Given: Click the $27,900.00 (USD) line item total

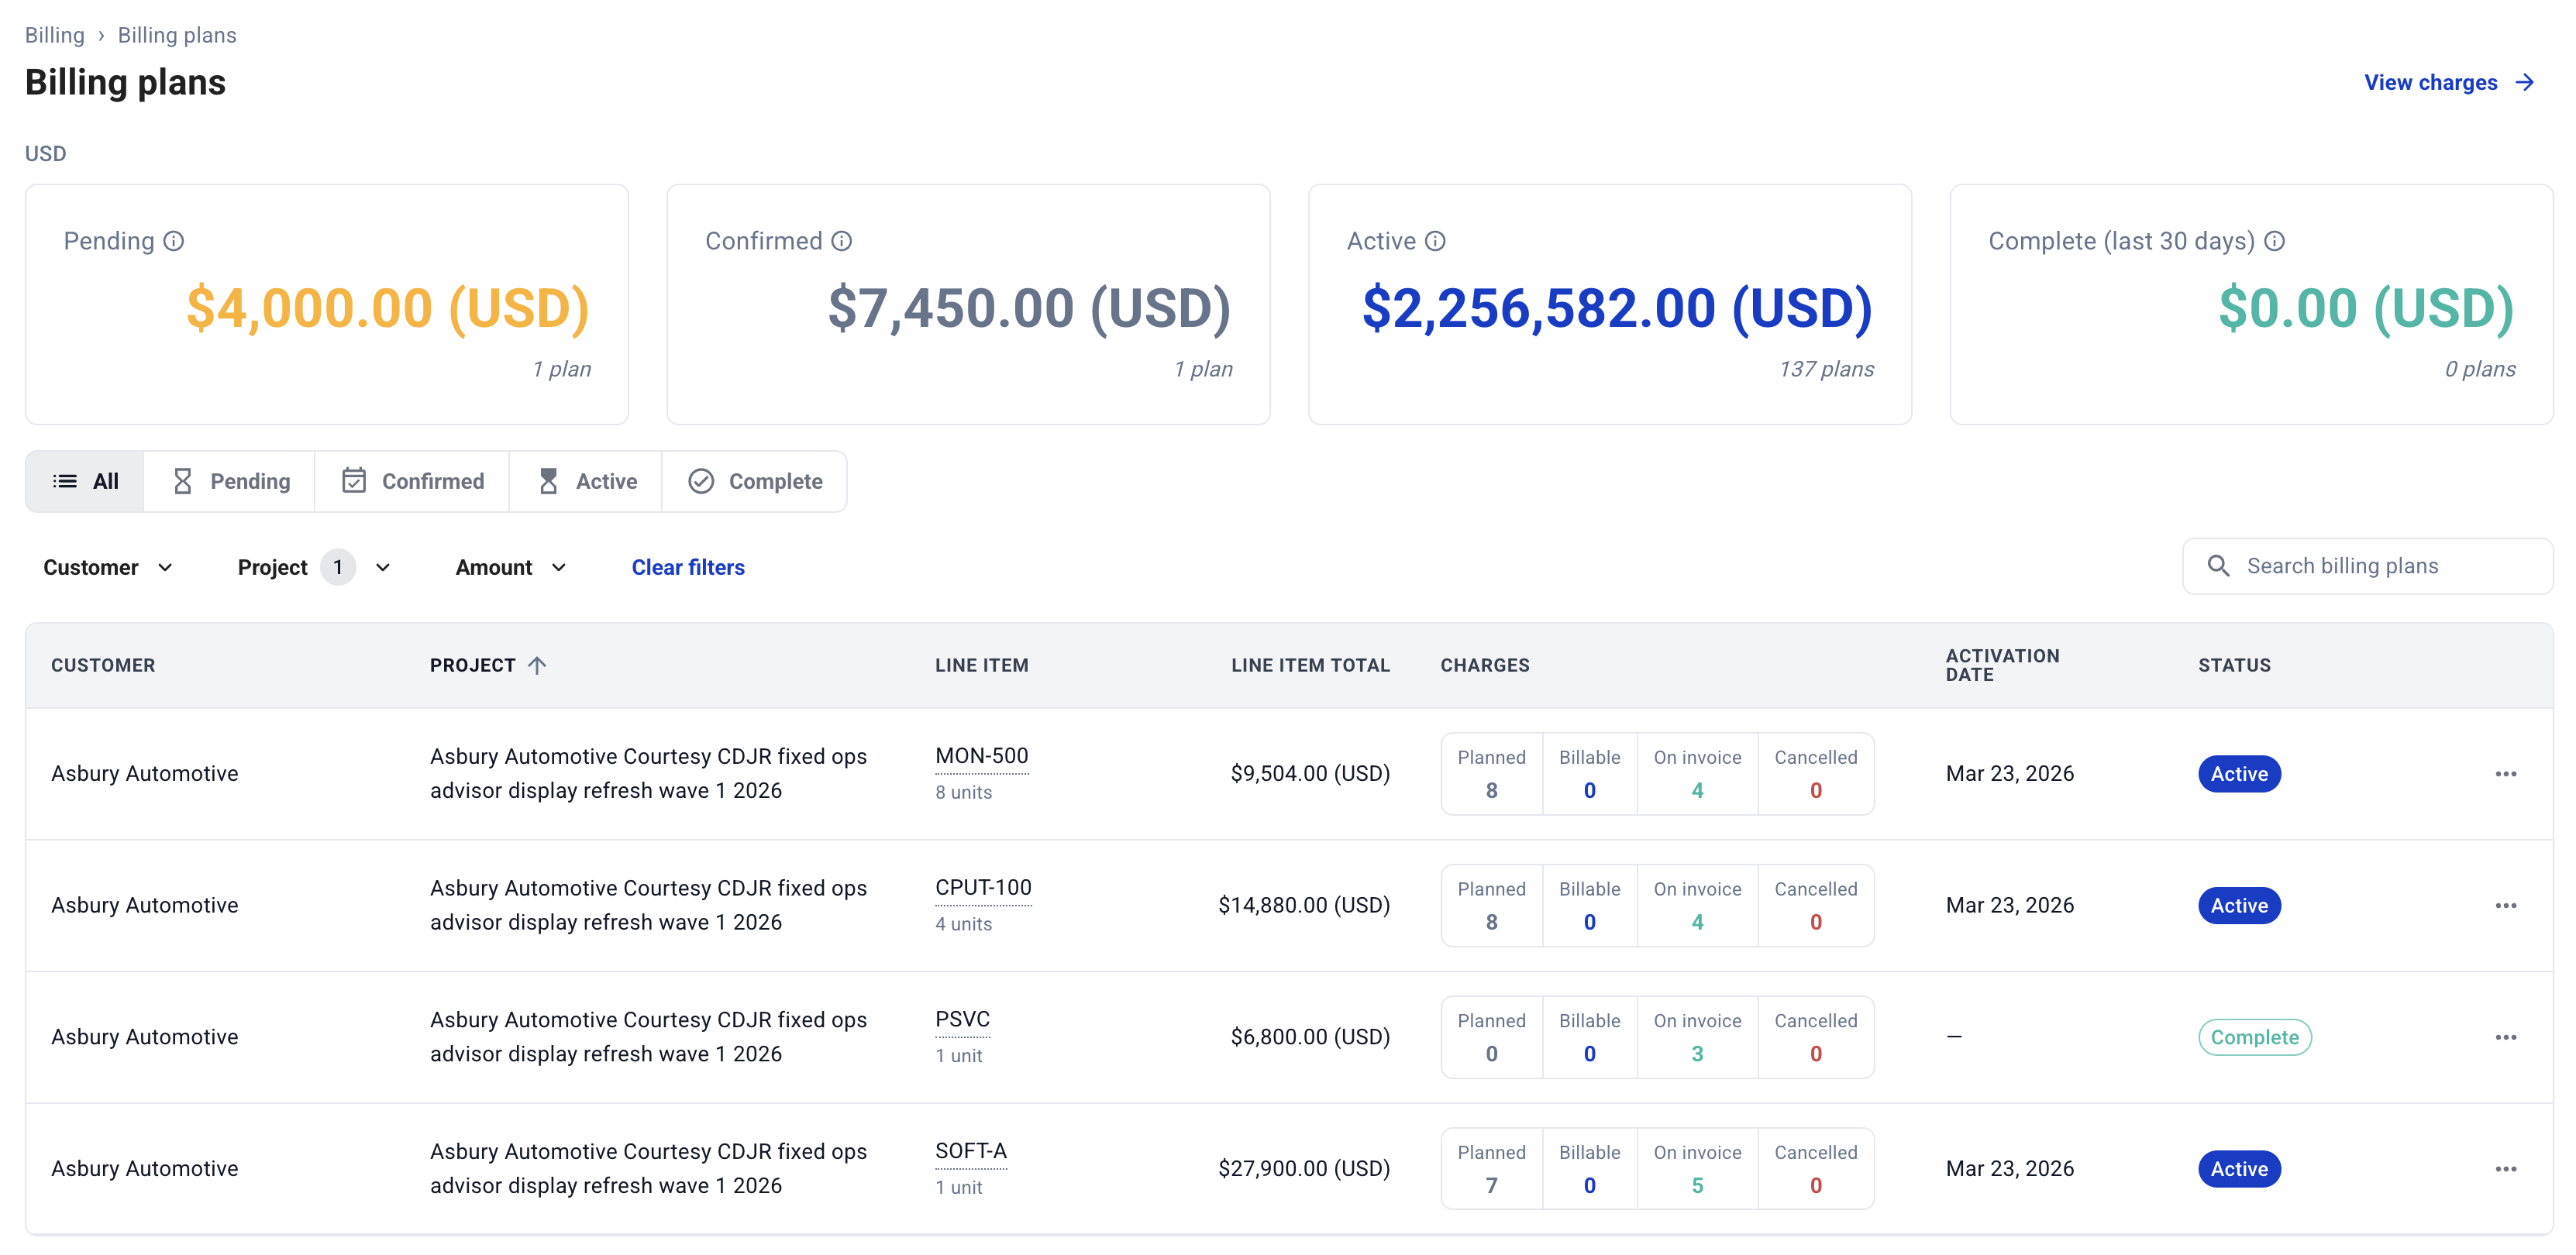Looking at the screenshot, I should 1304,1170.
